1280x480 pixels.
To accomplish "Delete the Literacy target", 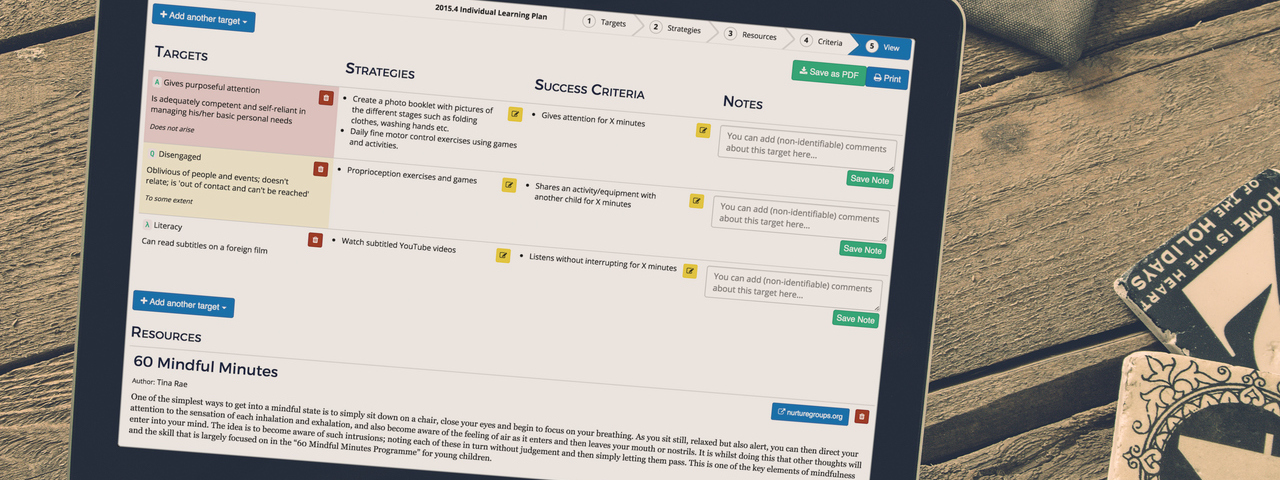I will 315,240.
